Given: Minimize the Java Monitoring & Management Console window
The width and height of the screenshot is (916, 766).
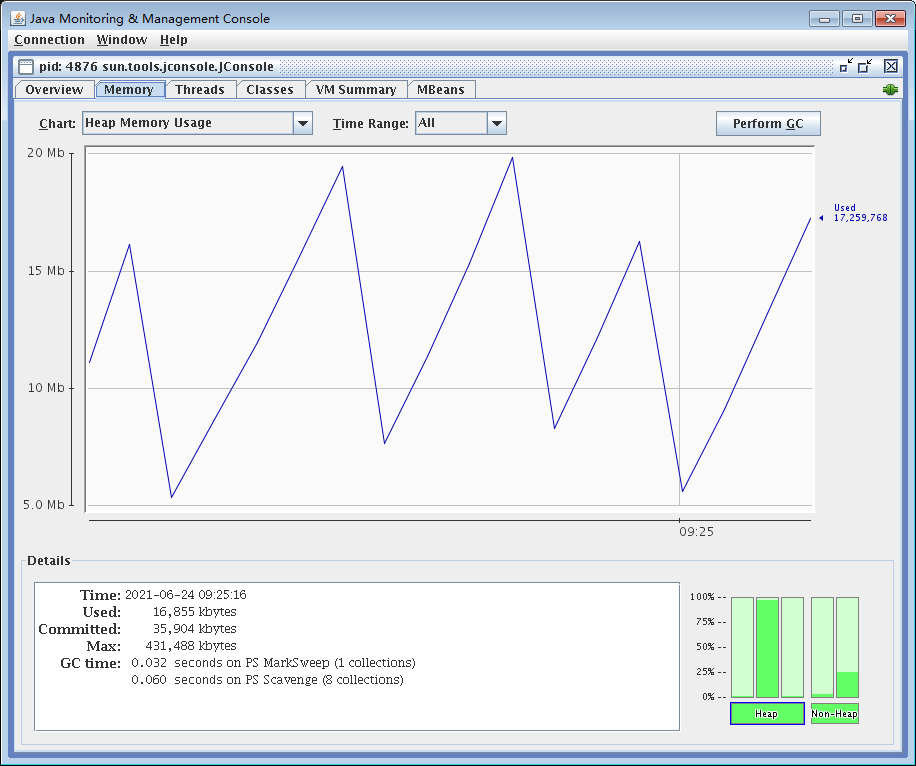Looking at the screenshot, I should 824,19.
